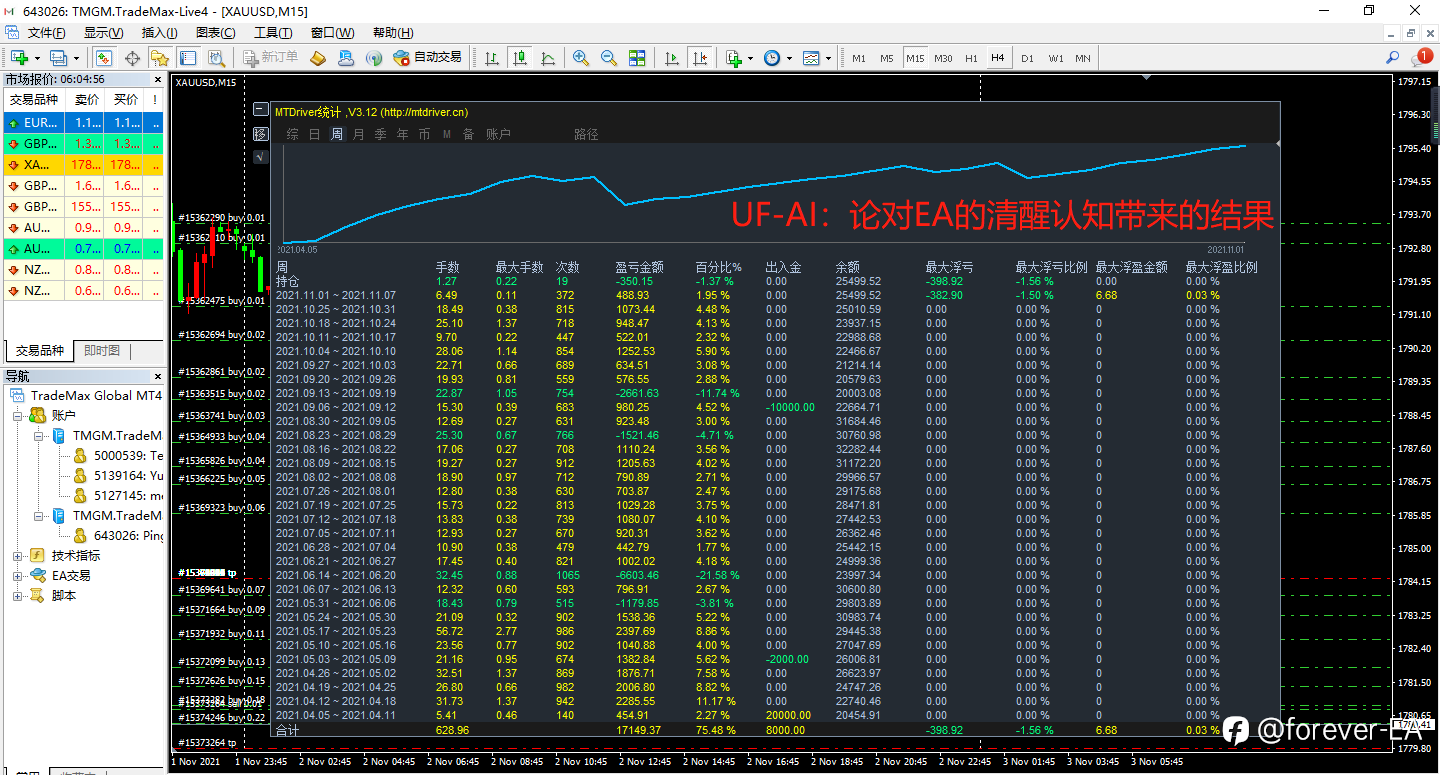Switch chart to line chart display
The height and width of the screenshot is (775, 1440).
pyautogui.click(x=548, y=58)
